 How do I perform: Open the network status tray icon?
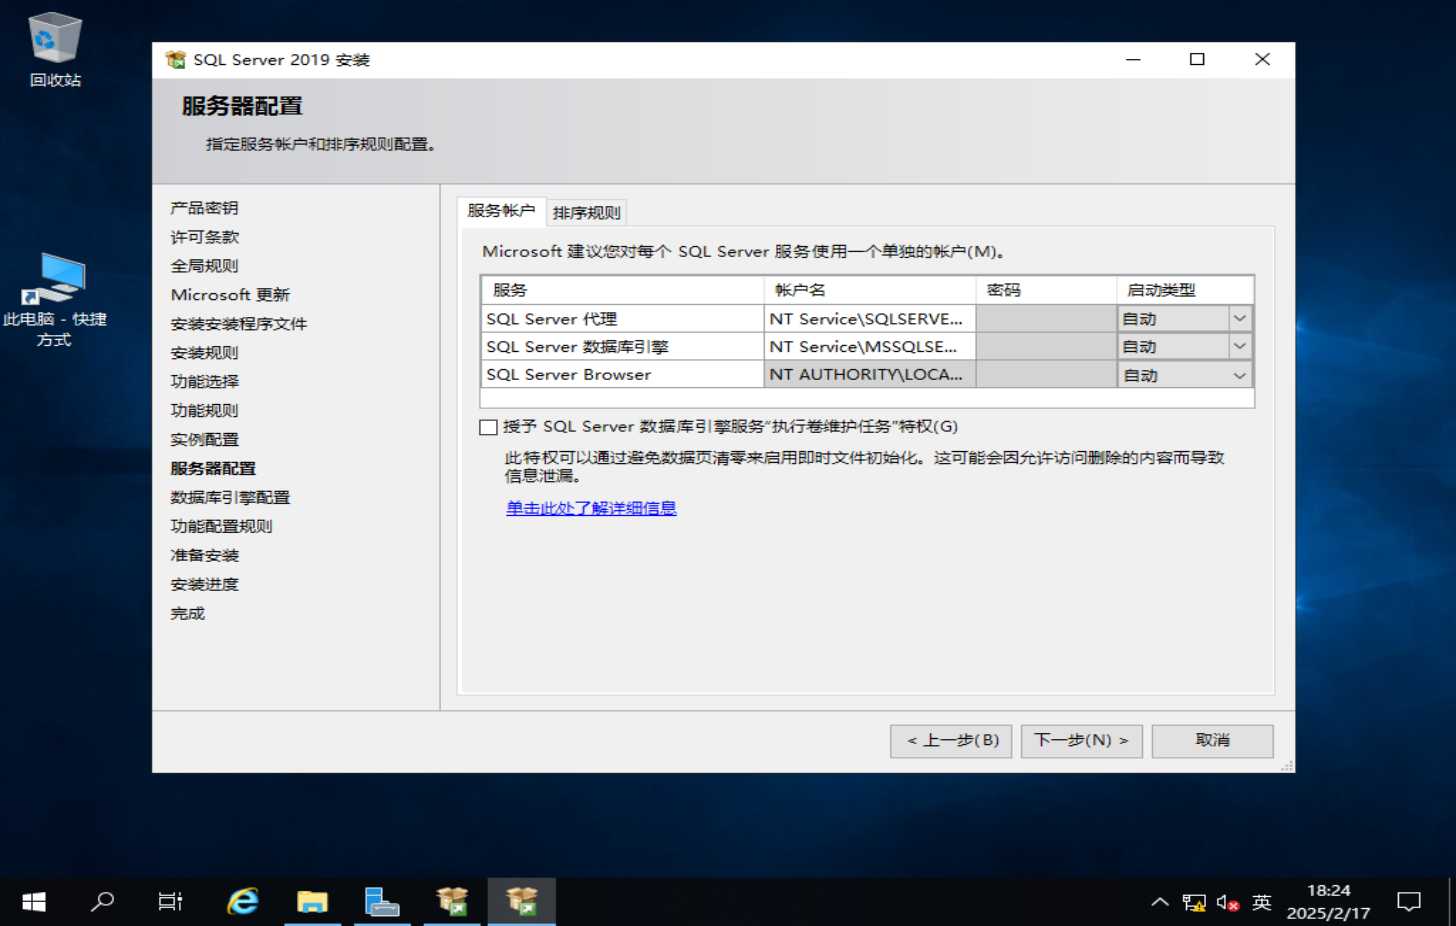click(1194, 902)
